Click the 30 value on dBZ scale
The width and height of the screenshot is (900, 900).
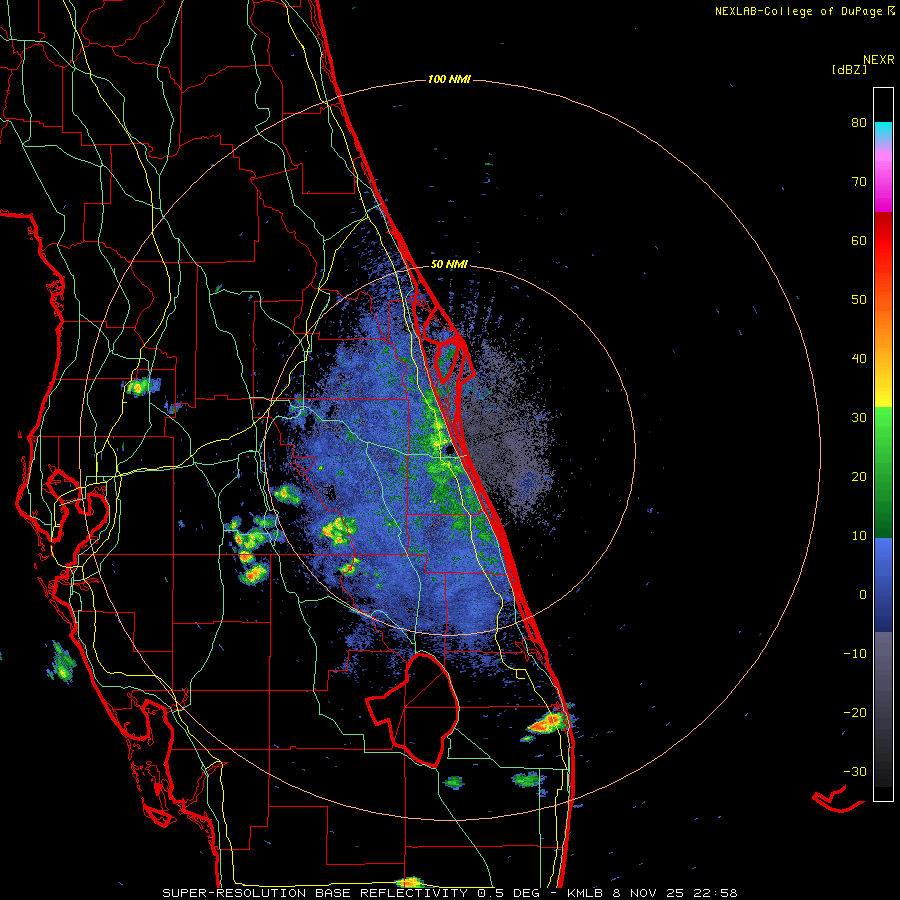click(x=859, y=418)
